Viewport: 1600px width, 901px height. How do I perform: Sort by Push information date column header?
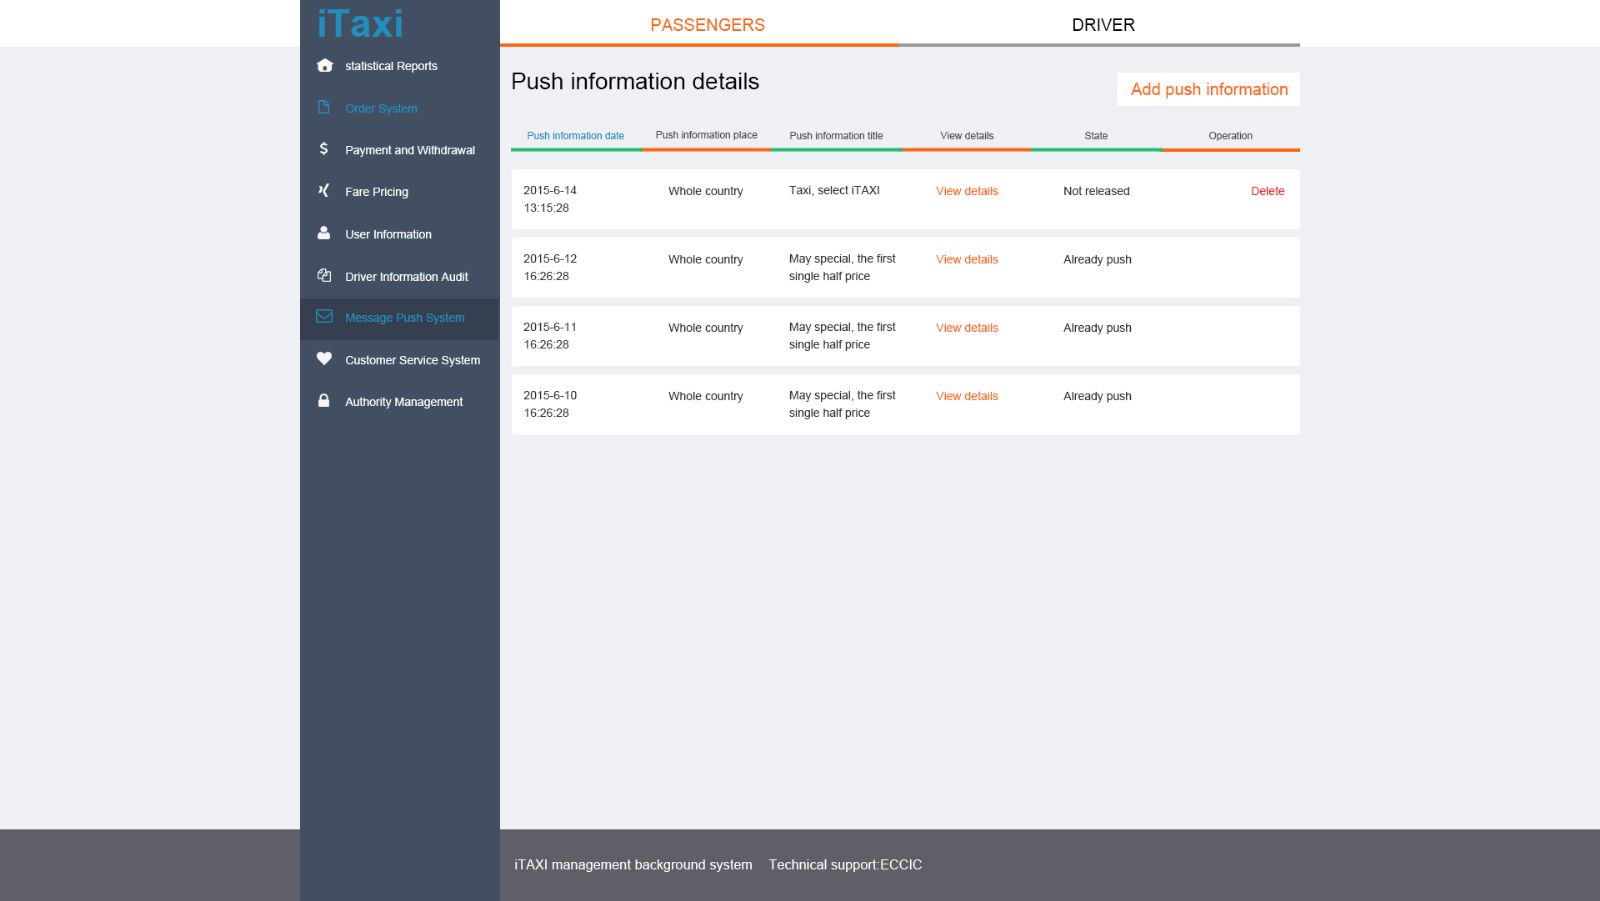(x=575, y=136)
